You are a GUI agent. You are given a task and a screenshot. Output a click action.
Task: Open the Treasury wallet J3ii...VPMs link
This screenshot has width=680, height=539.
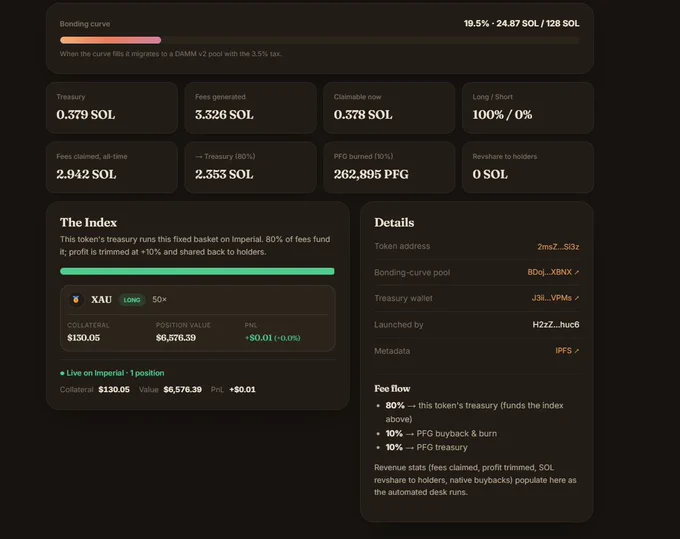pyautogui.click(x=551, y=298)
